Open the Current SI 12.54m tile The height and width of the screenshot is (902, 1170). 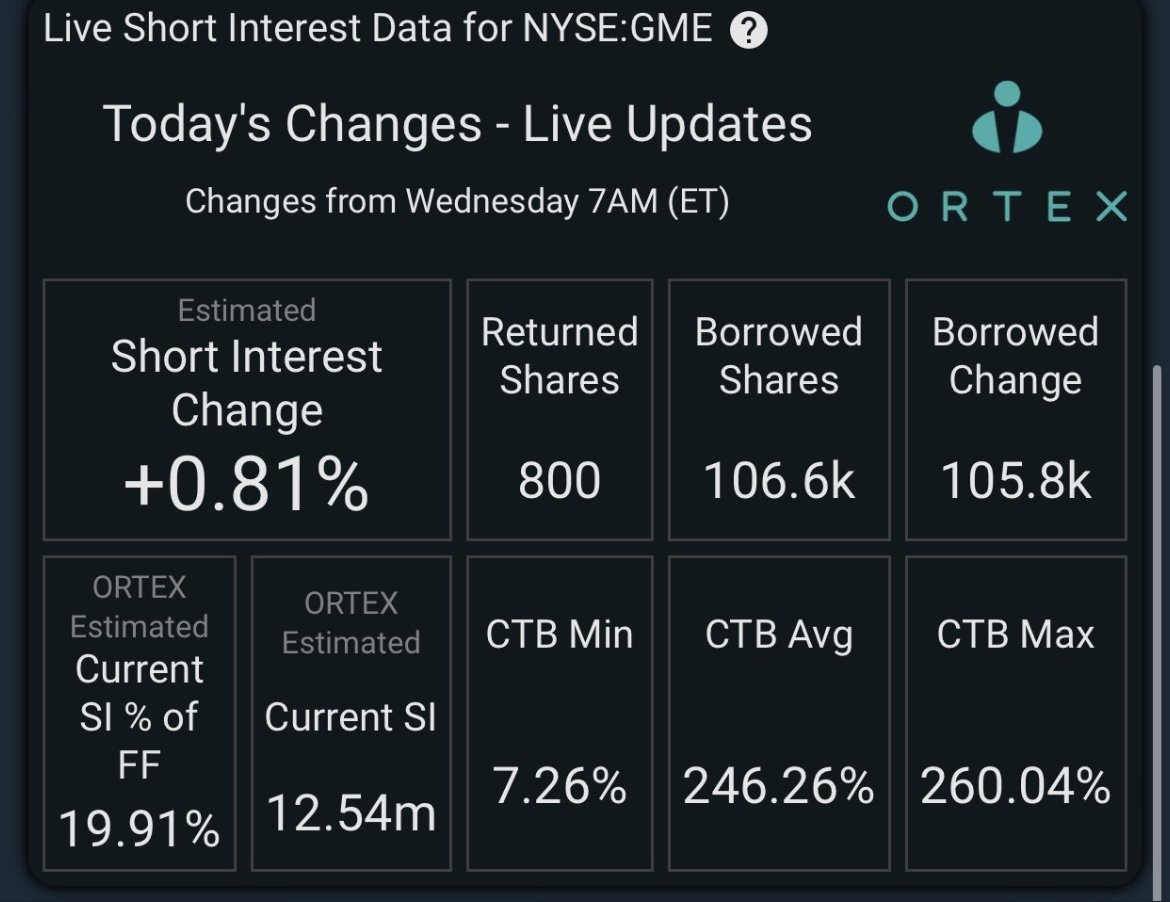click(x=351, y=713)
